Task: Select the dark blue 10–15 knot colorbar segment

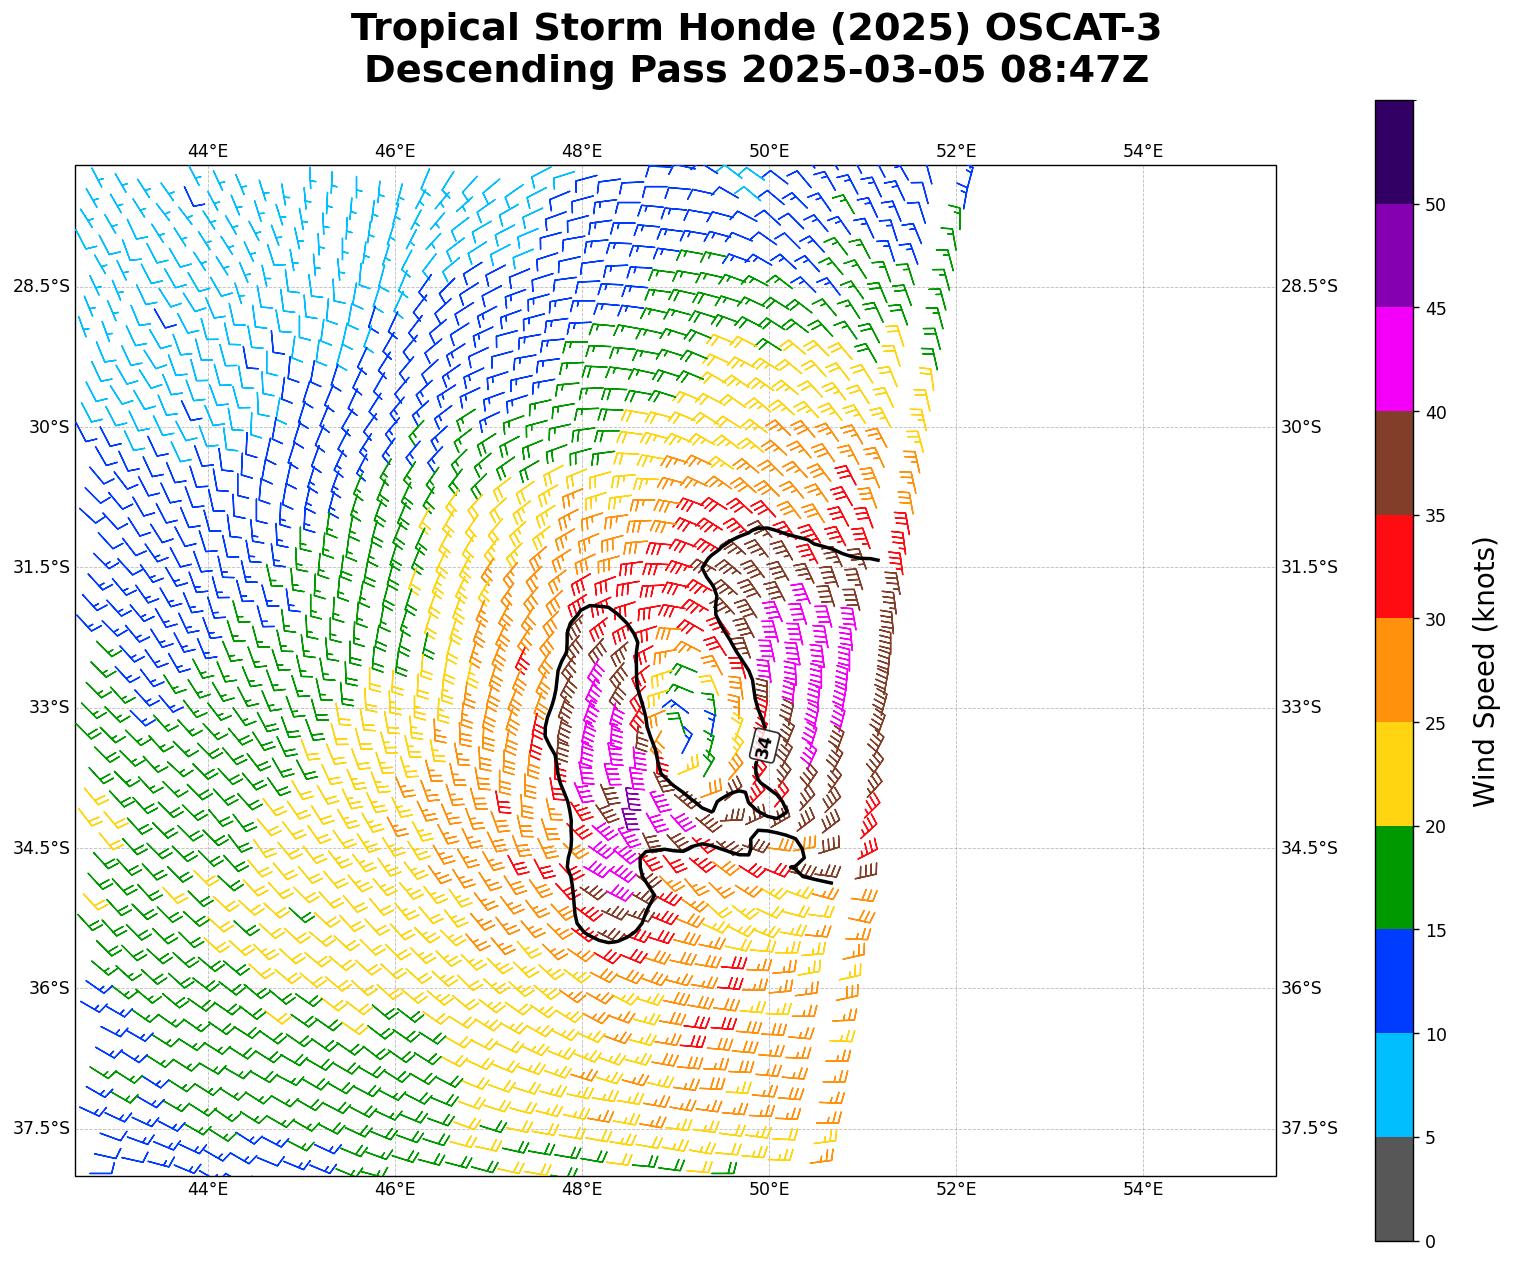Action: 1394,981
